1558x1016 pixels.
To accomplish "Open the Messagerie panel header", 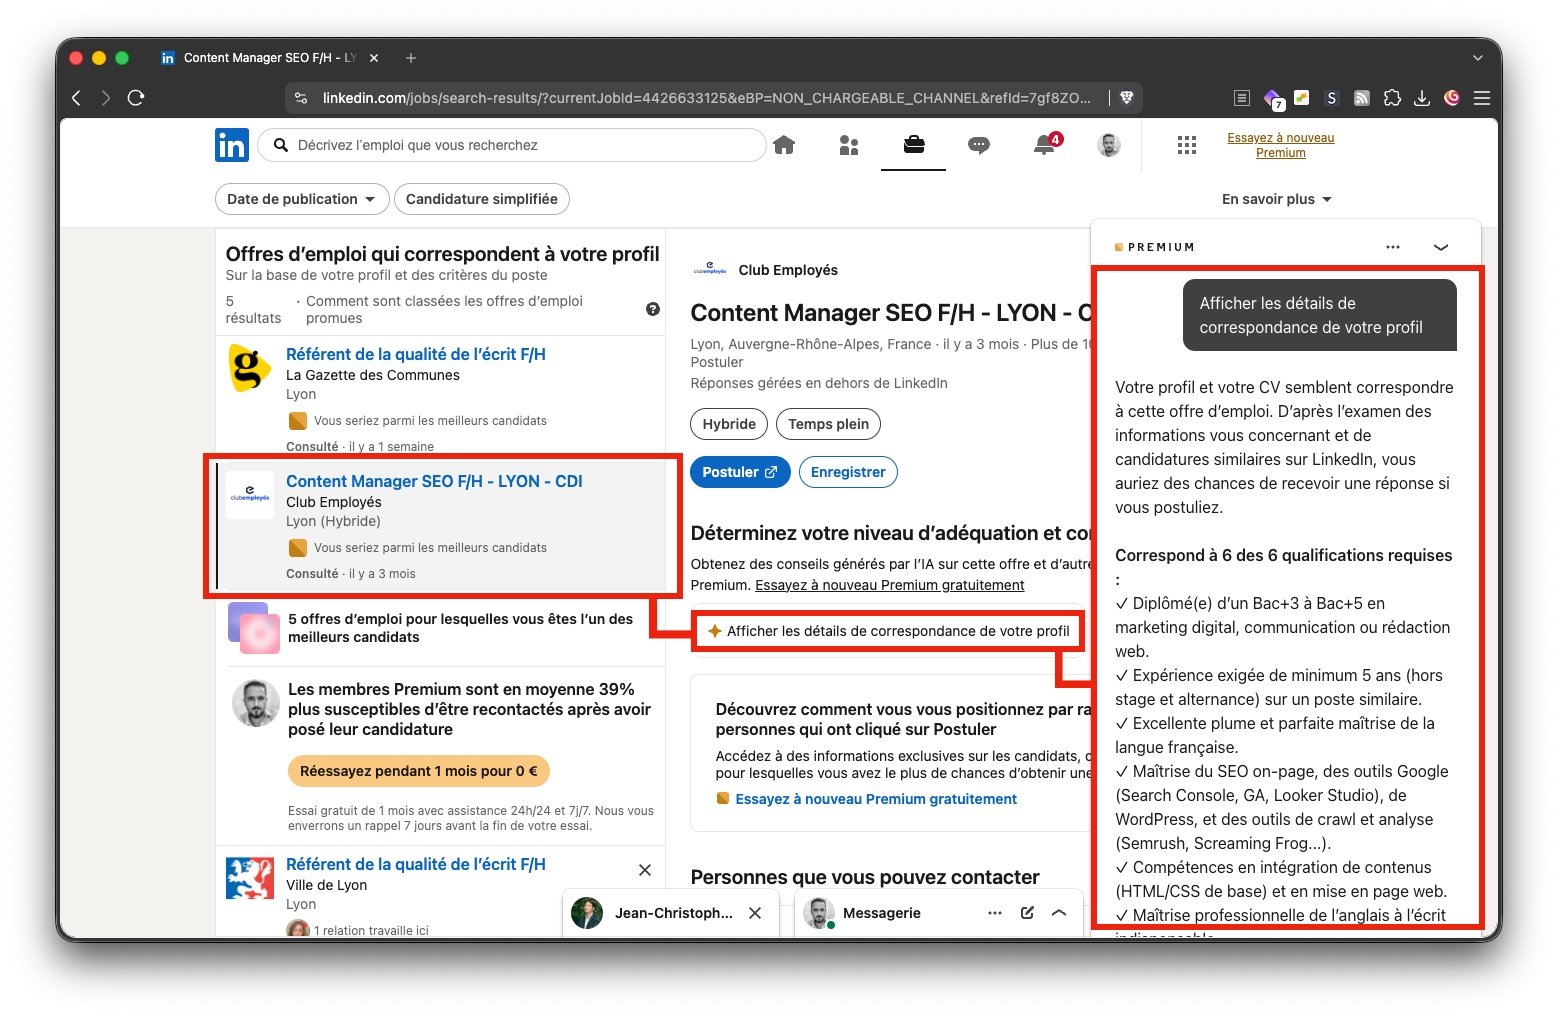I will (938, 913).
